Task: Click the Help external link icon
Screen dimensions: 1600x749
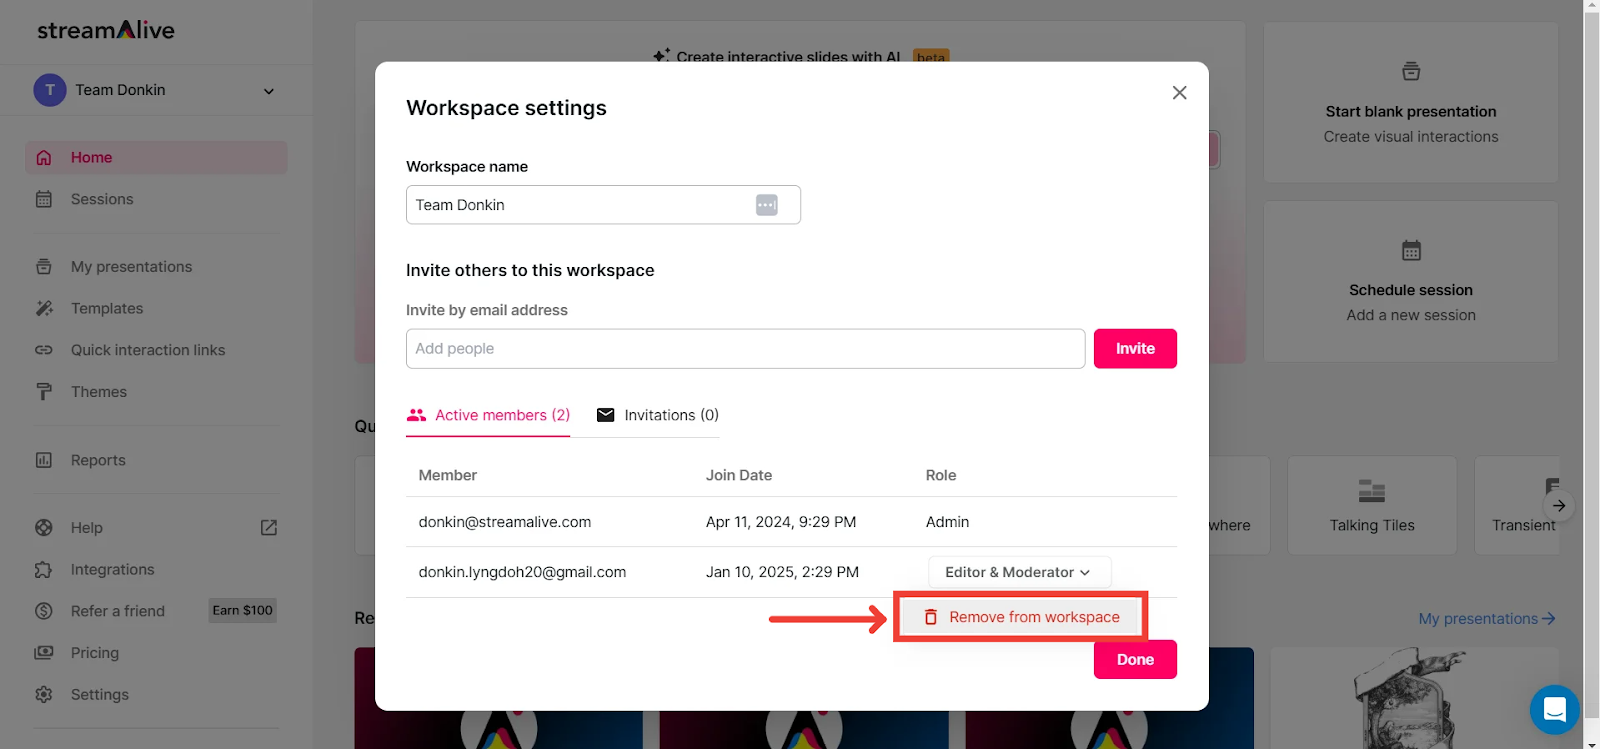Action: 269,528
